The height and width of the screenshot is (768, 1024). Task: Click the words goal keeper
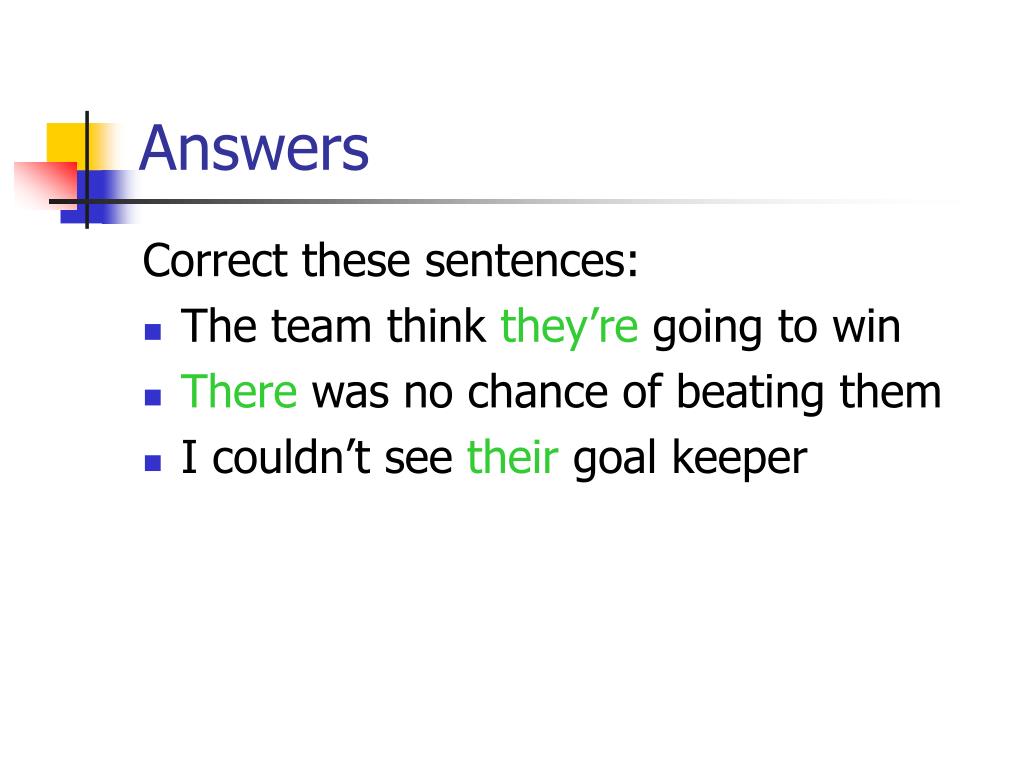click(x=690, y=458)
